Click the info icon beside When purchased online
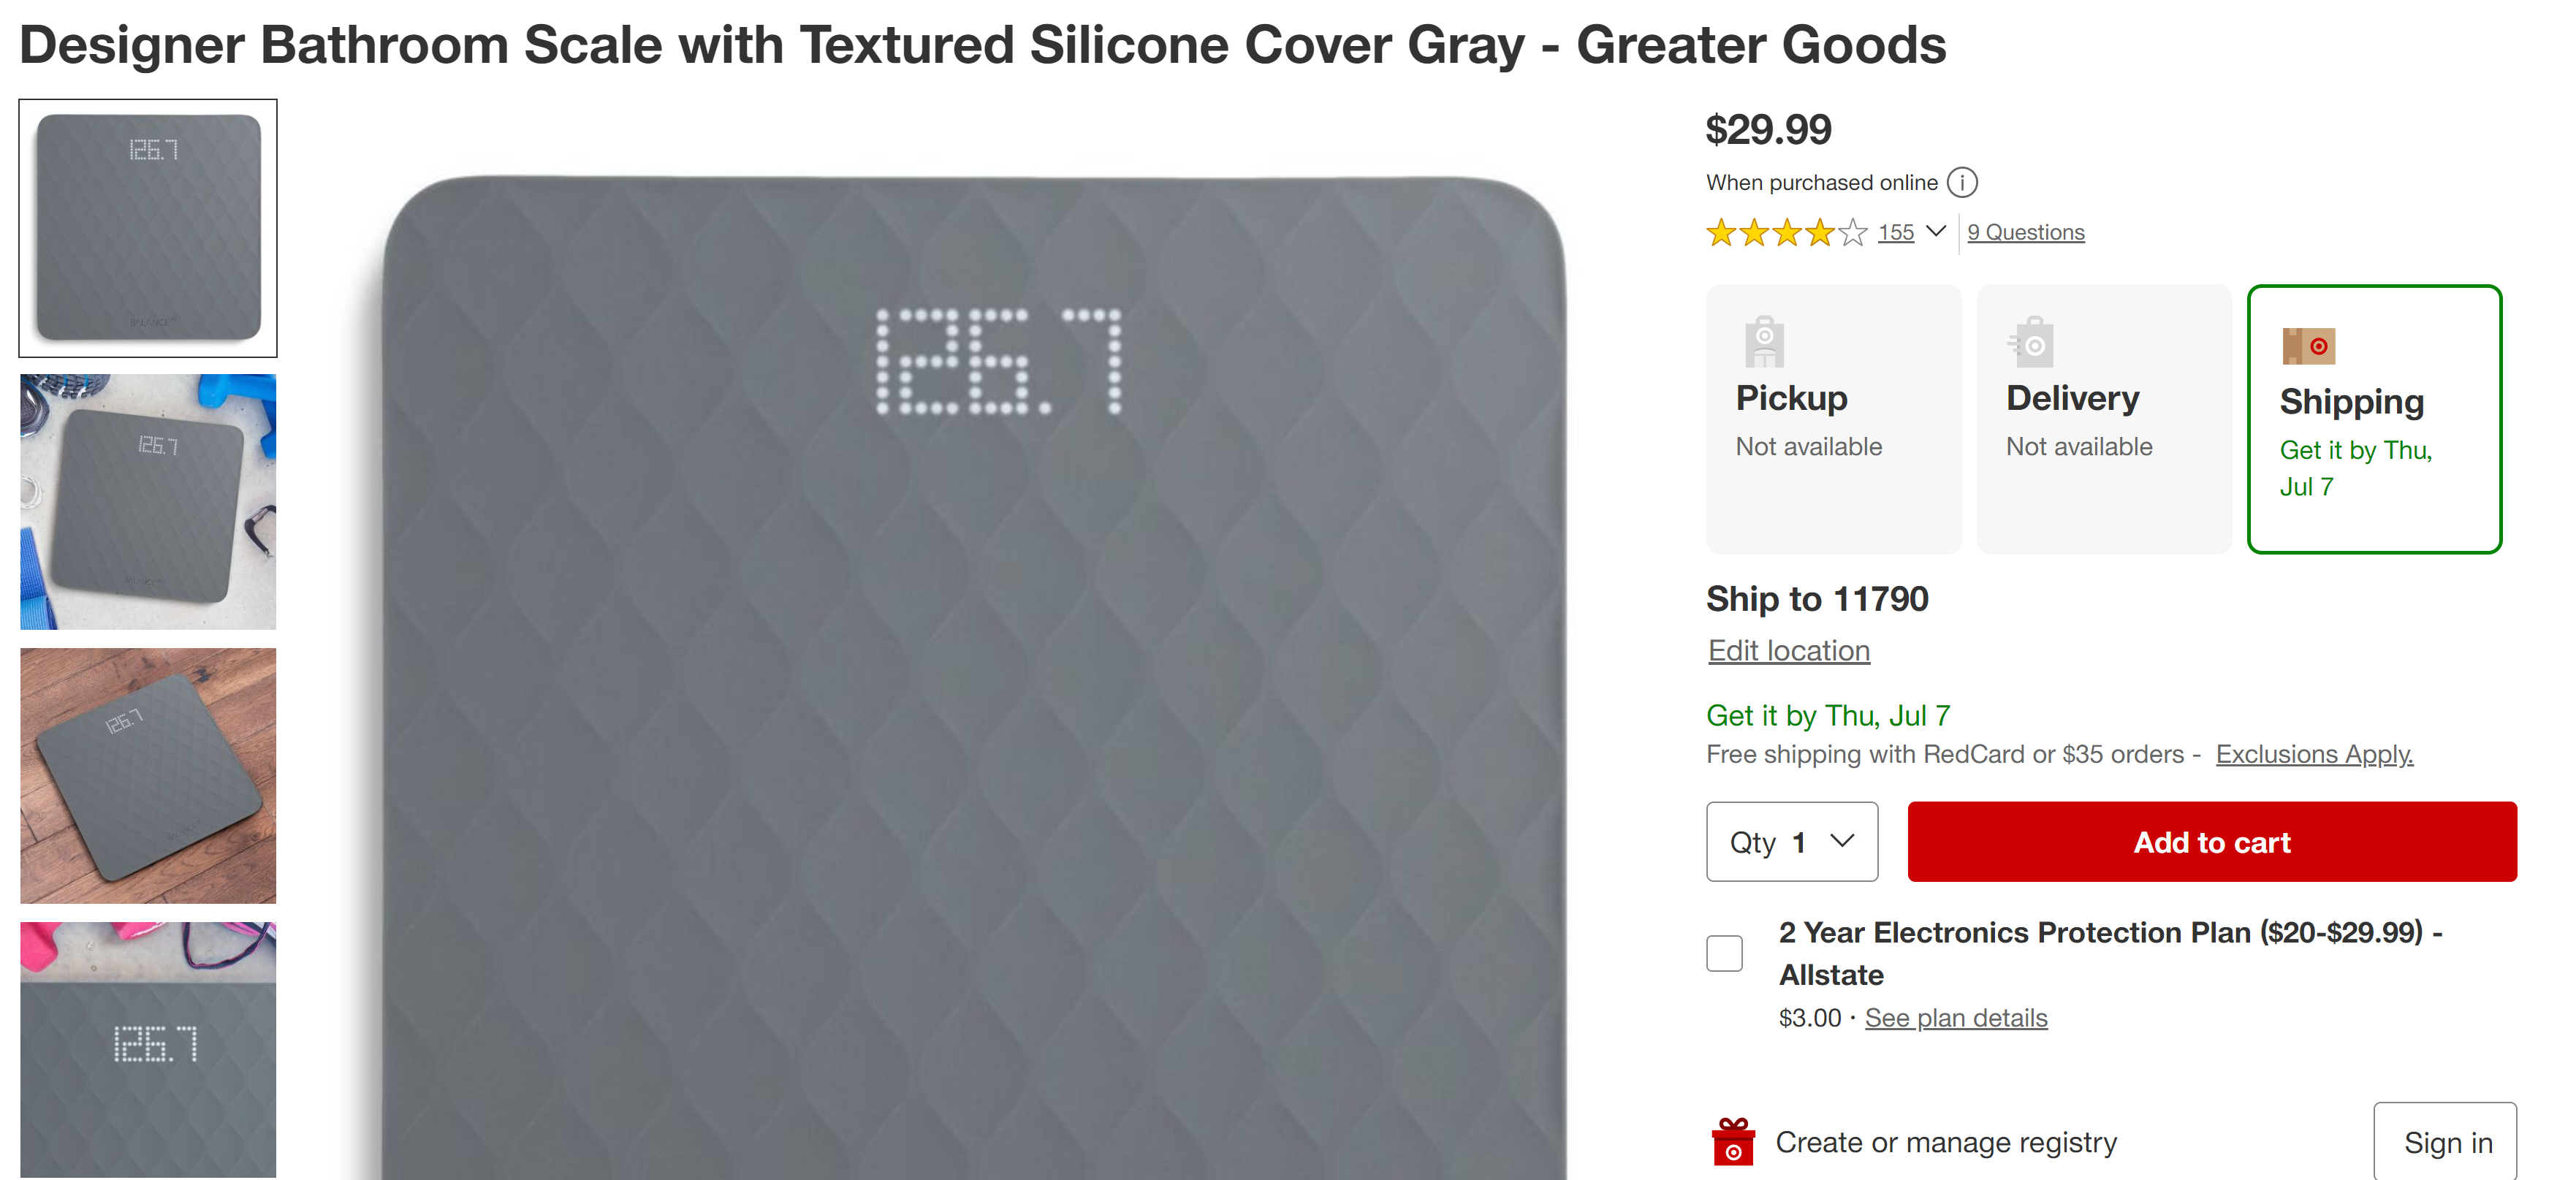This screenshot has width=2576, height=1180. (x=1962, y=183)
